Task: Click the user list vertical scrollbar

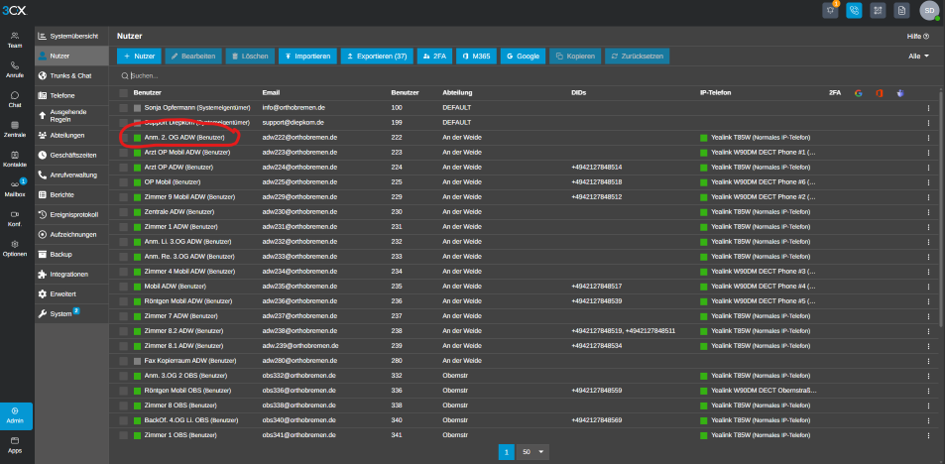Action: coord(941,208)
